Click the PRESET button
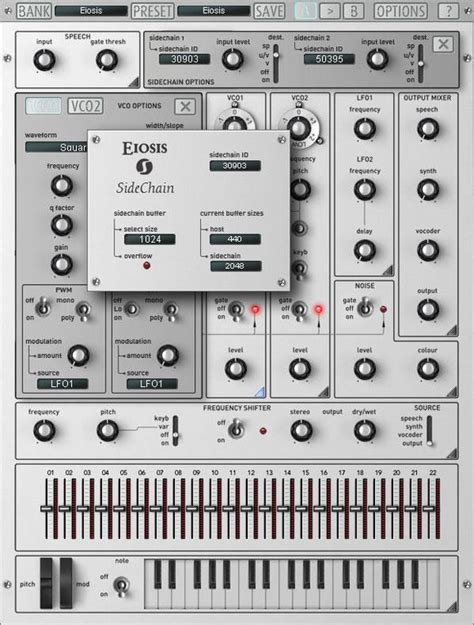 pos(152,11)
